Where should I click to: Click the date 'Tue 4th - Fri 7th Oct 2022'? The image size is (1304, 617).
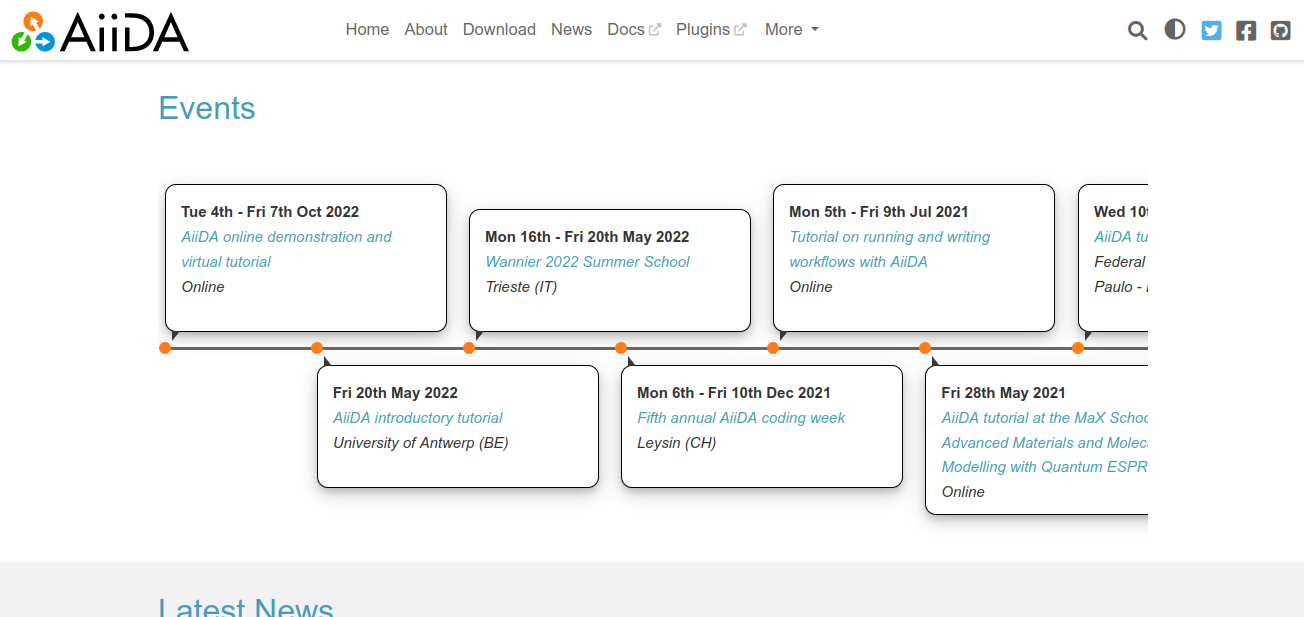click(x=270, y=212)
